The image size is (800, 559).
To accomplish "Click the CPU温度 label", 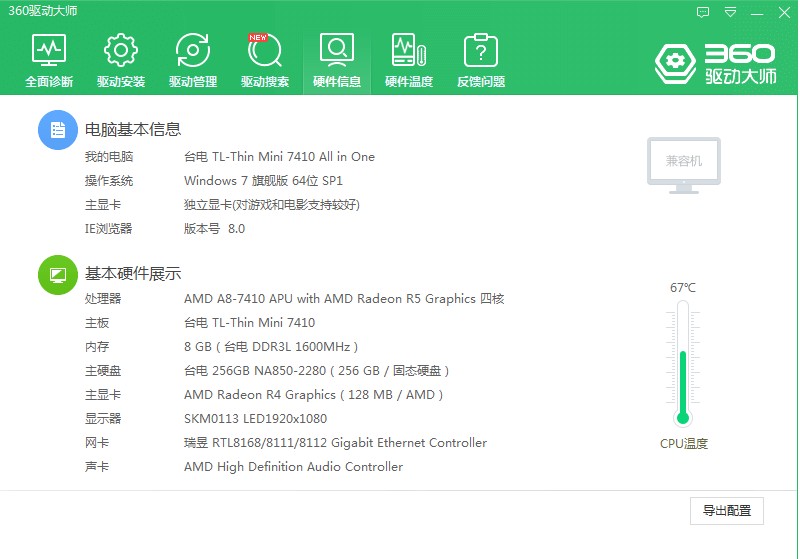I will click(x=684, y=444).
